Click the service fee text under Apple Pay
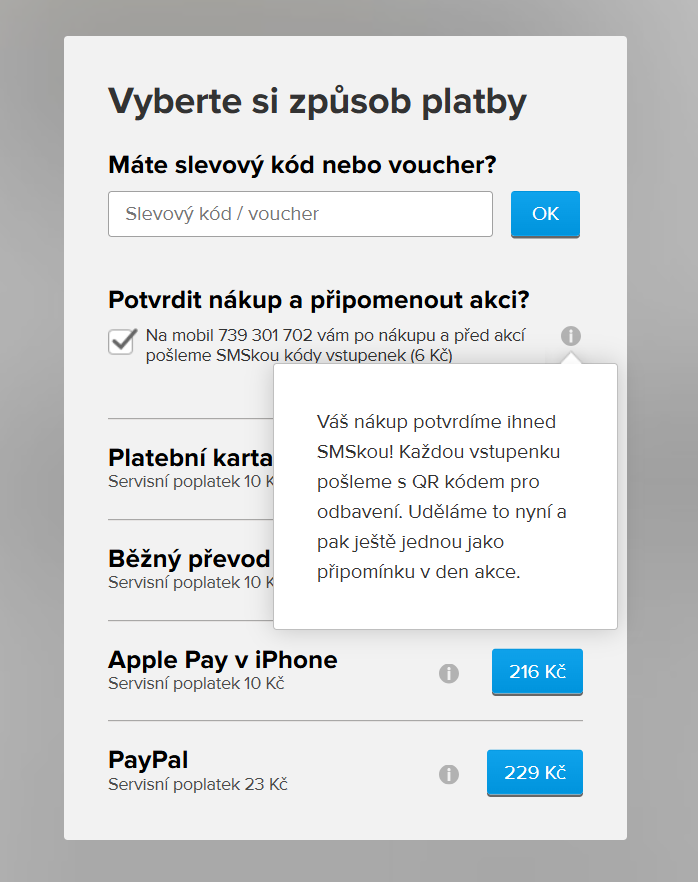 196,684
